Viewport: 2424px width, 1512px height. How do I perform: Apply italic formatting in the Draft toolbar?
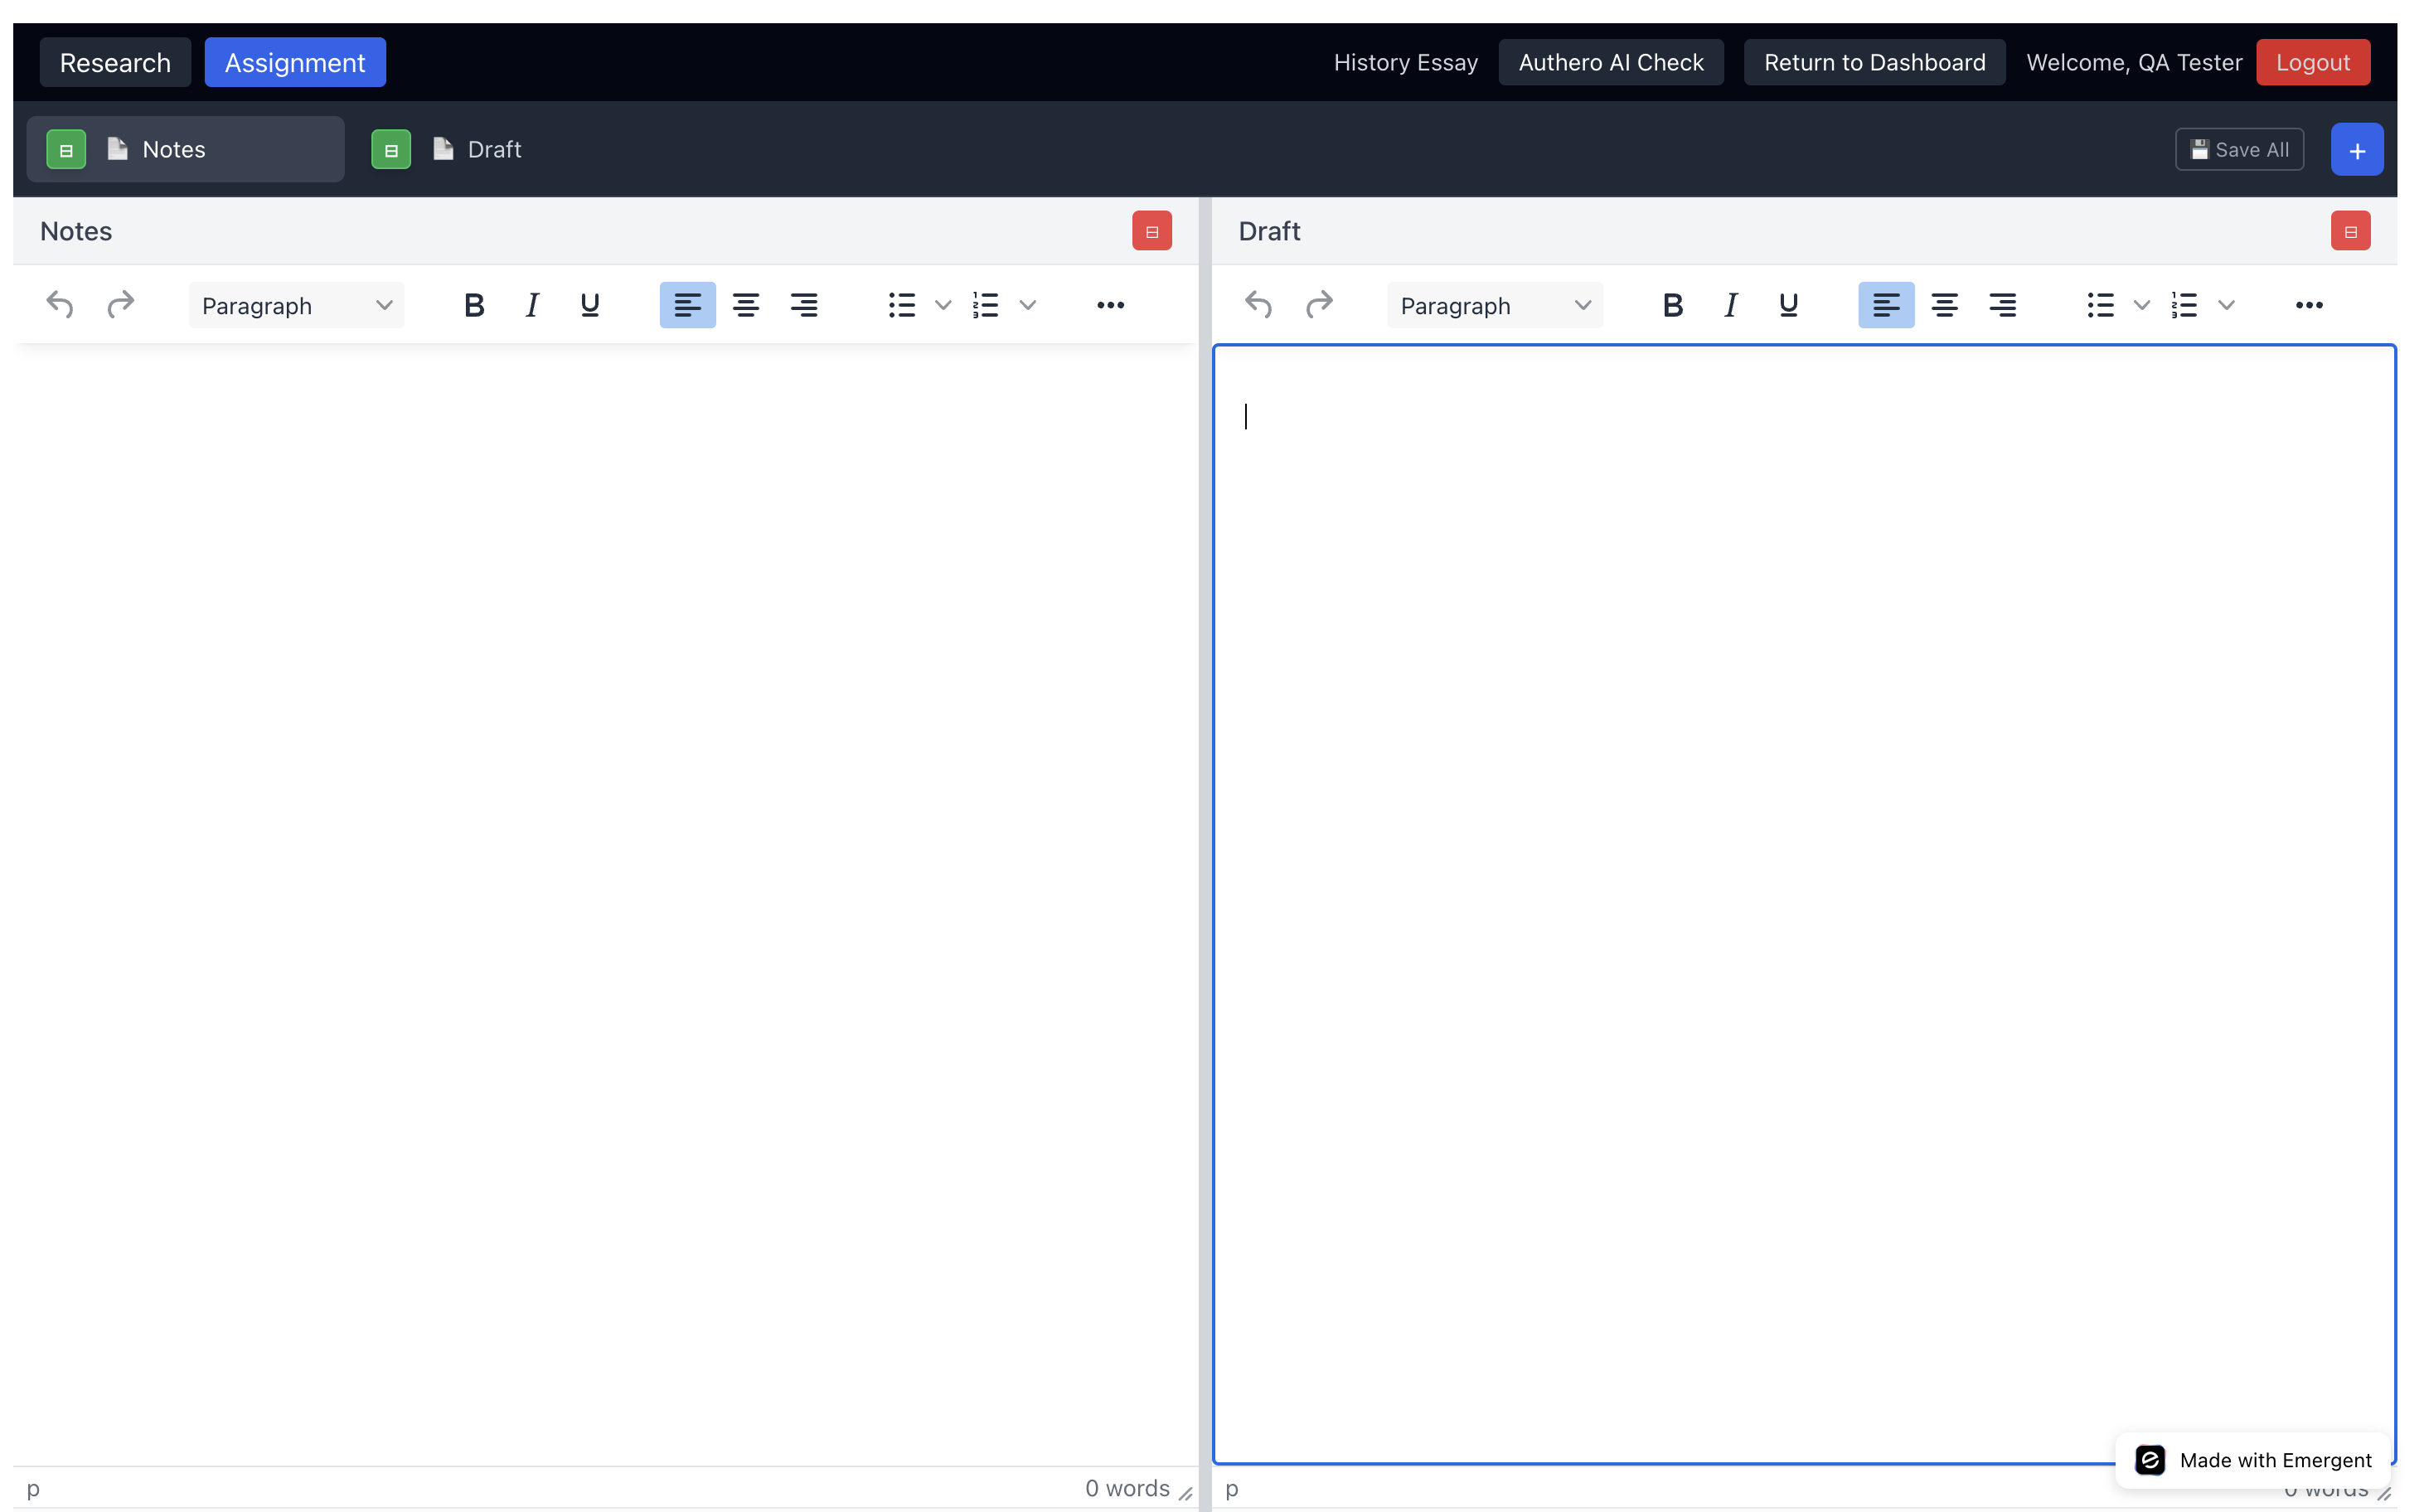click(1730, 305)
